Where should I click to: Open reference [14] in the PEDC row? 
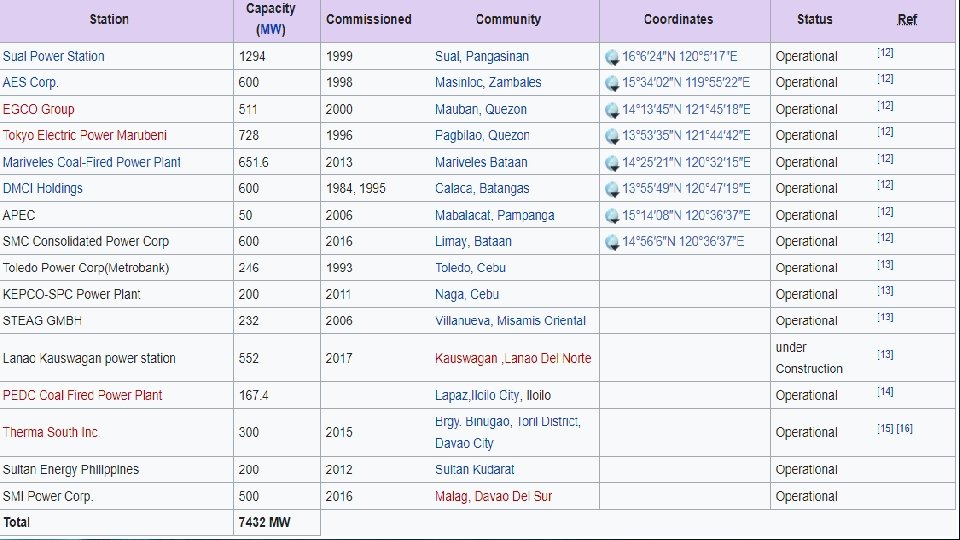click(x=885, y=392)
